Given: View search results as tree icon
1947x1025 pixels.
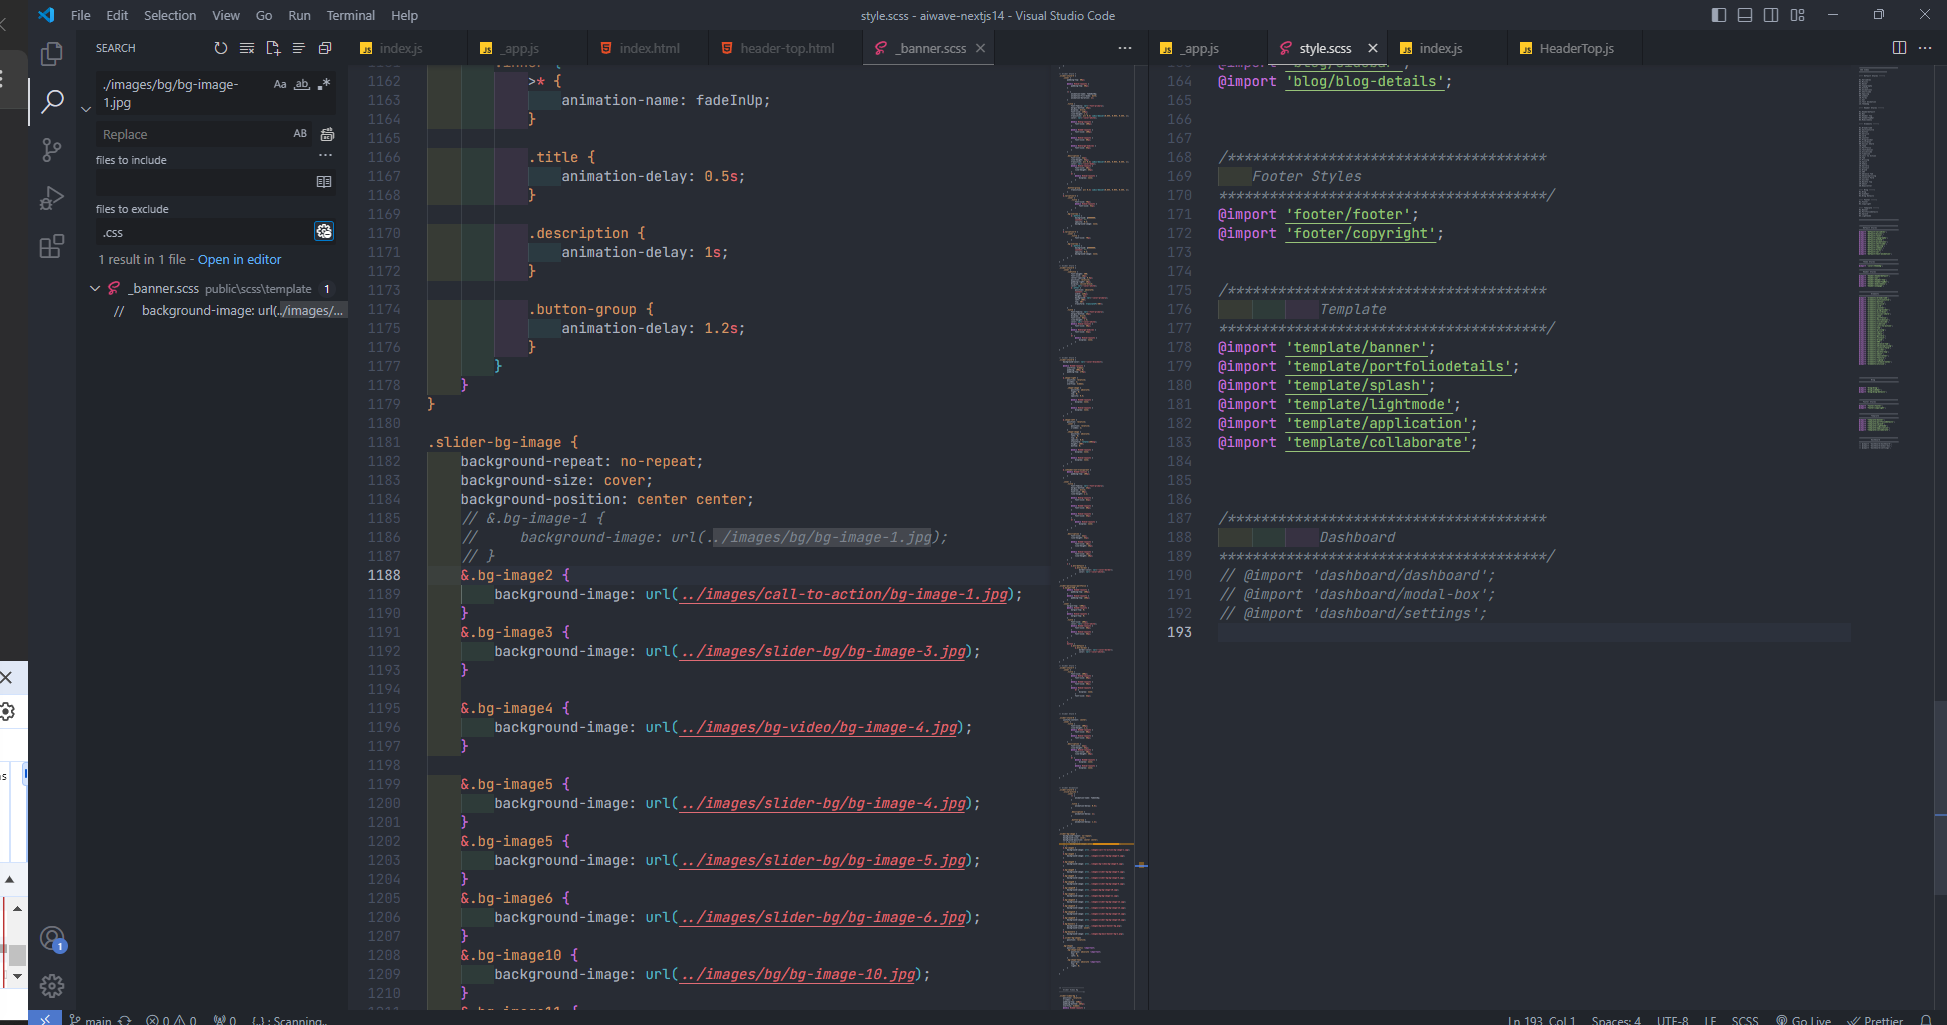Looking at the screenshot, I should coord(299,48).
